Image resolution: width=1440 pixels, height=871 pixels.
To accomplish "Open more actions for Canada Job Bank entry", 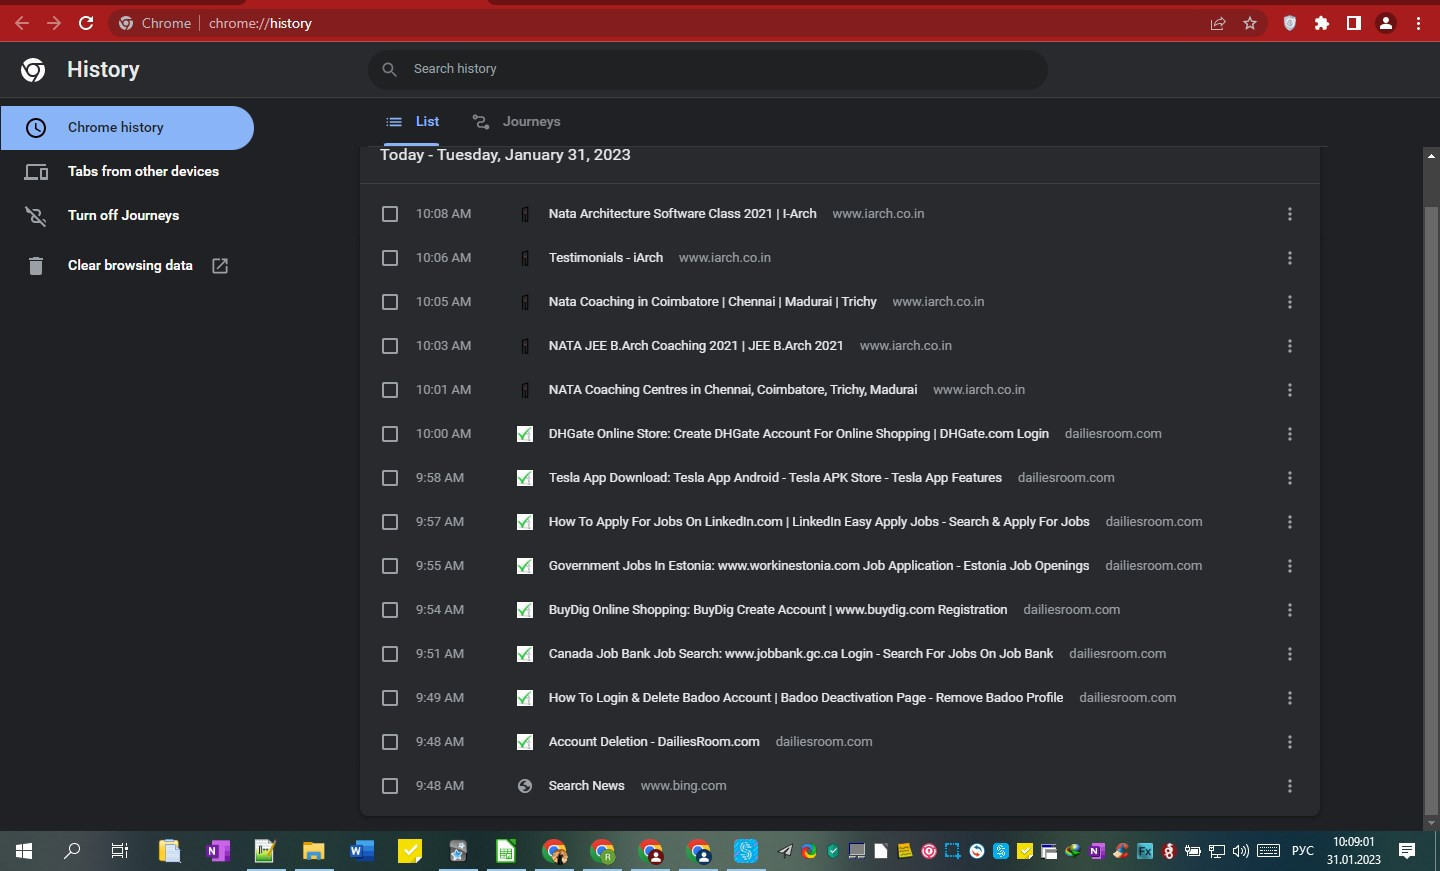I will coord(1290,654).
